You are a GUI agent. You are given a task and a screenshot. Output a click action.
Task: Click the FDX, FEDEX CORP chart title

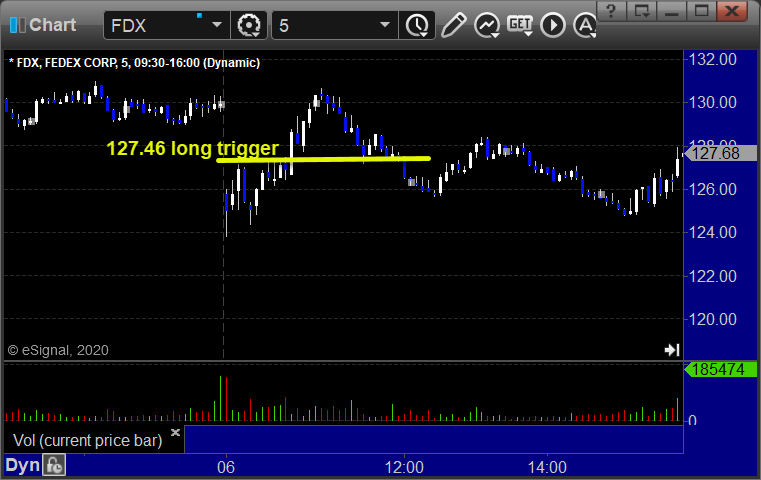(134, 63)
